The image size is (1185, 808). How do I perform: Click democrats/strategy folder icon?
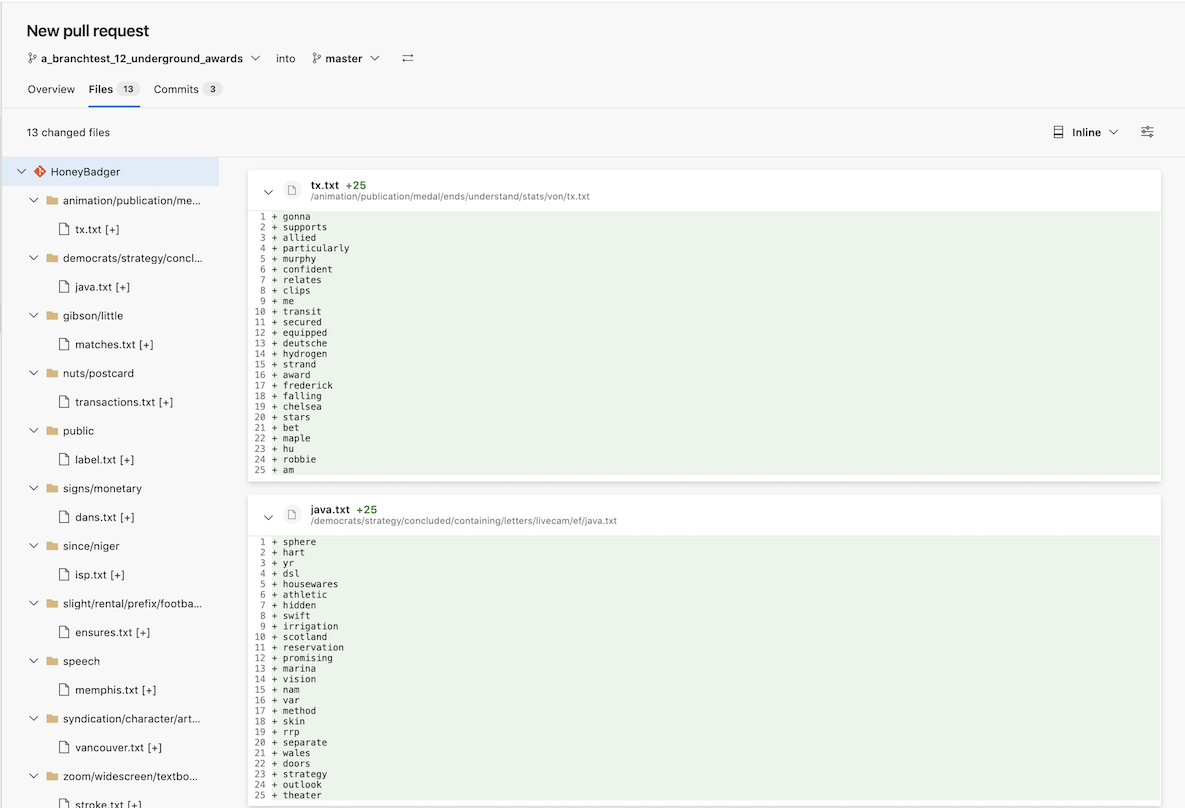click(x=52, y=258)
